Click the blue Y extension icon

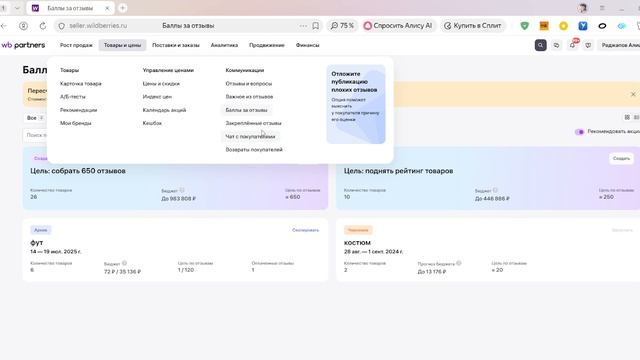pos(583,26)
